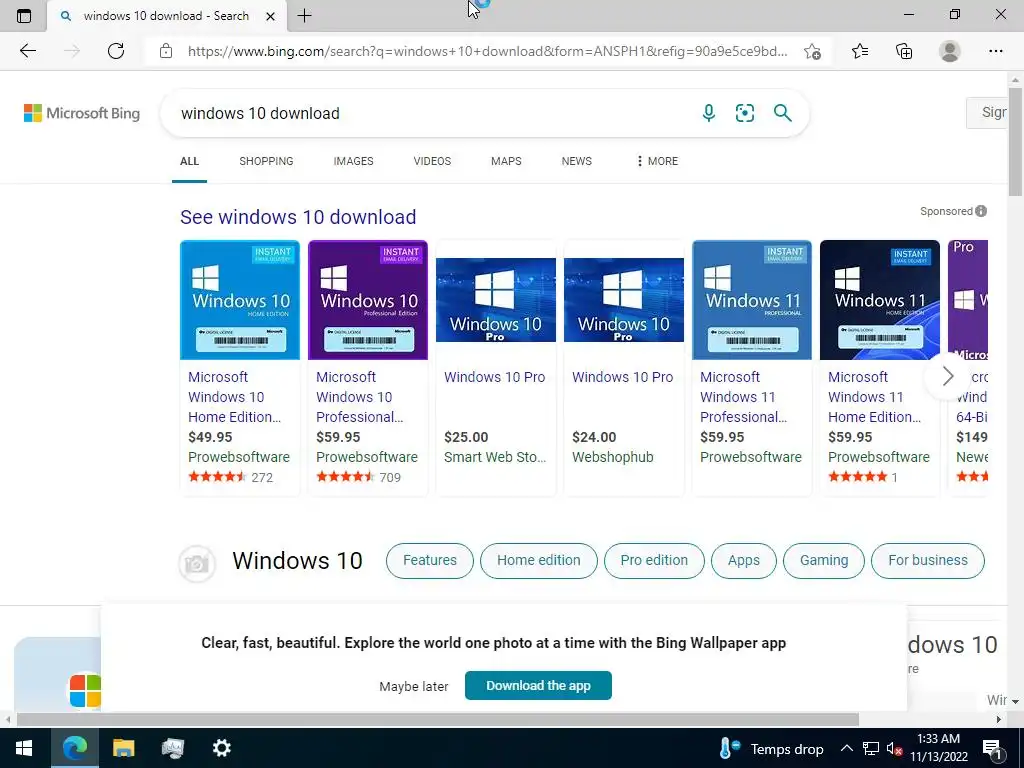Show next sponsored products arrow
1024x768 pixels.
[947, 376]
